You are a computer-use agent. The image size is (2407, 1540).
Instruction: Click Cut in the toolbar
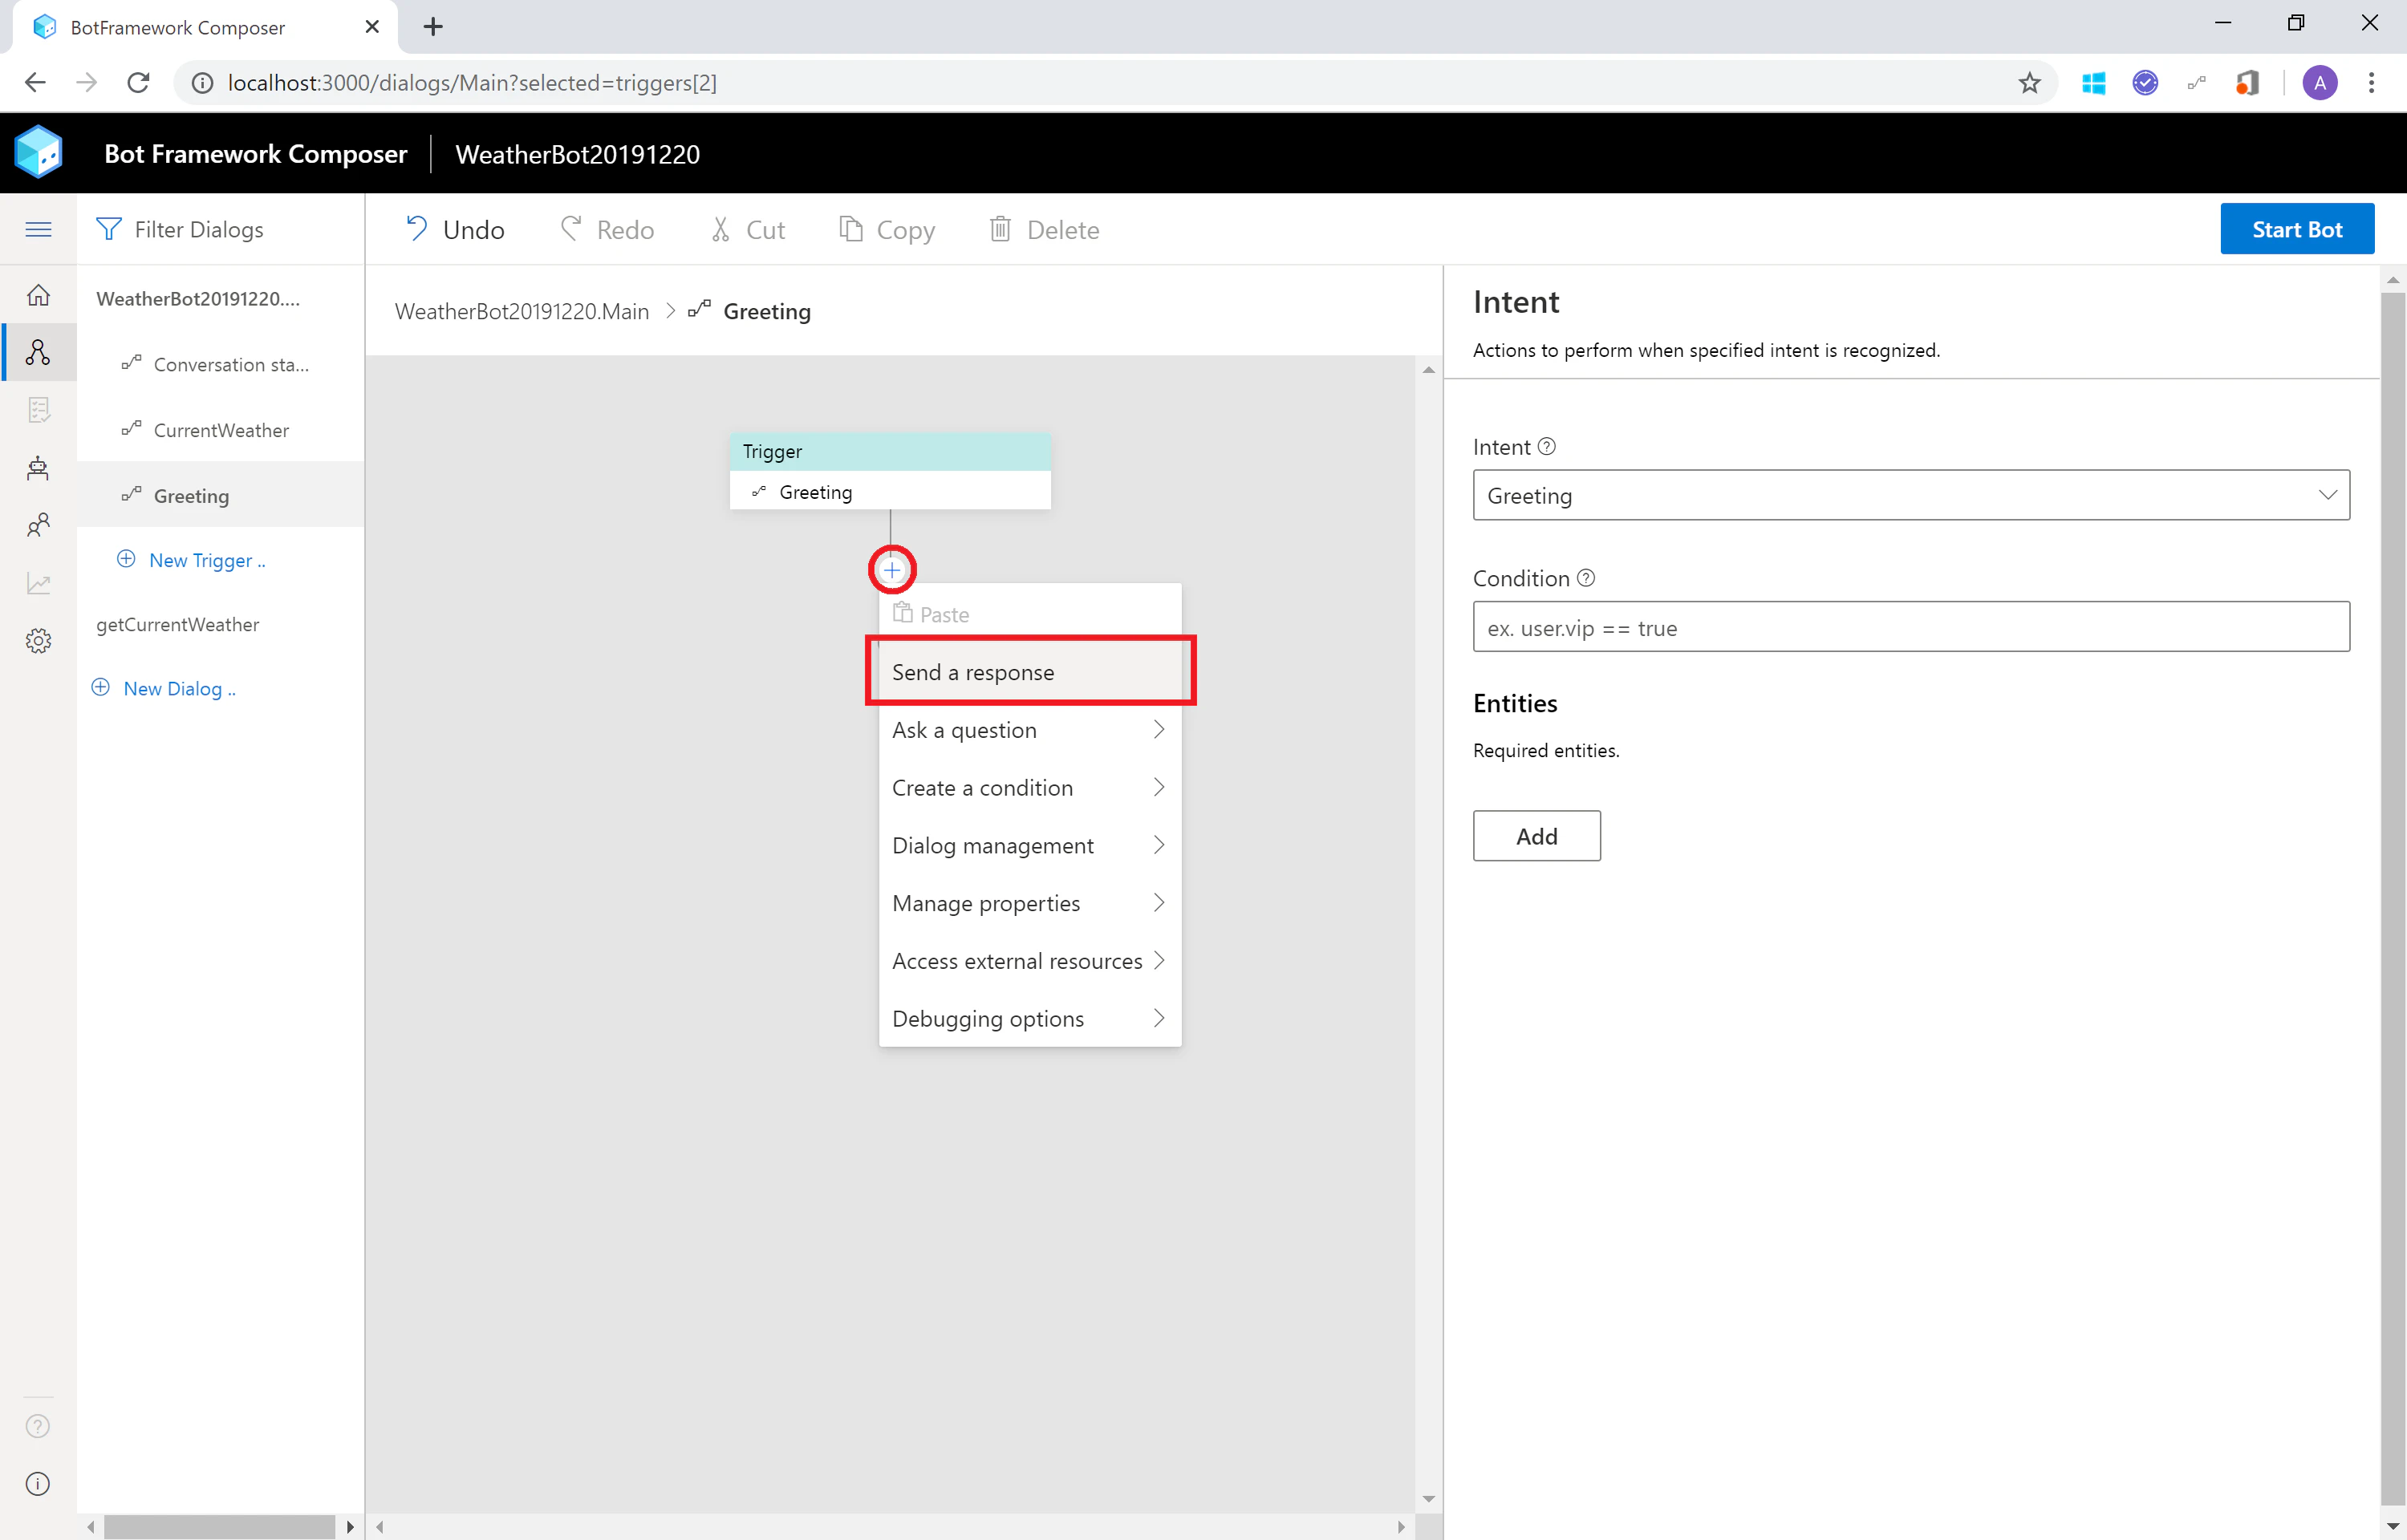[748, 230]
